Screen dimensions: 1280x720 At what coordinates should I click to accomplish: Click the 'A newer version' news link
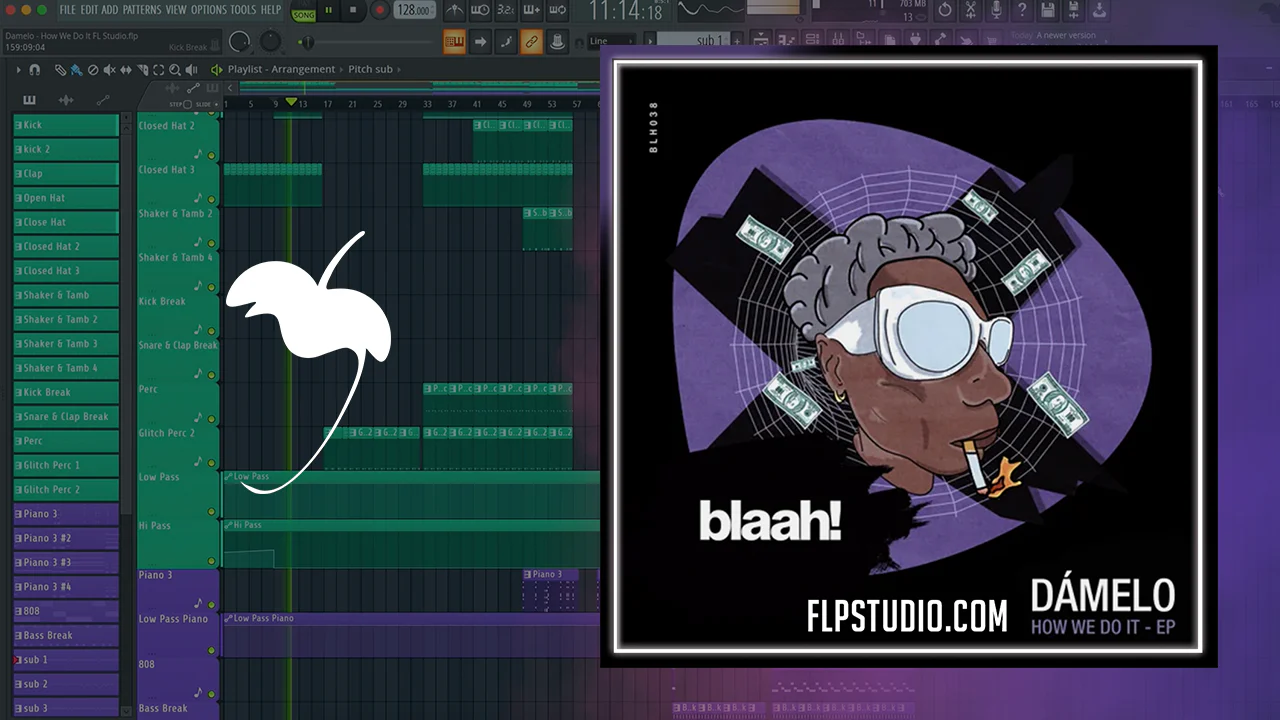coord(1066,36)
